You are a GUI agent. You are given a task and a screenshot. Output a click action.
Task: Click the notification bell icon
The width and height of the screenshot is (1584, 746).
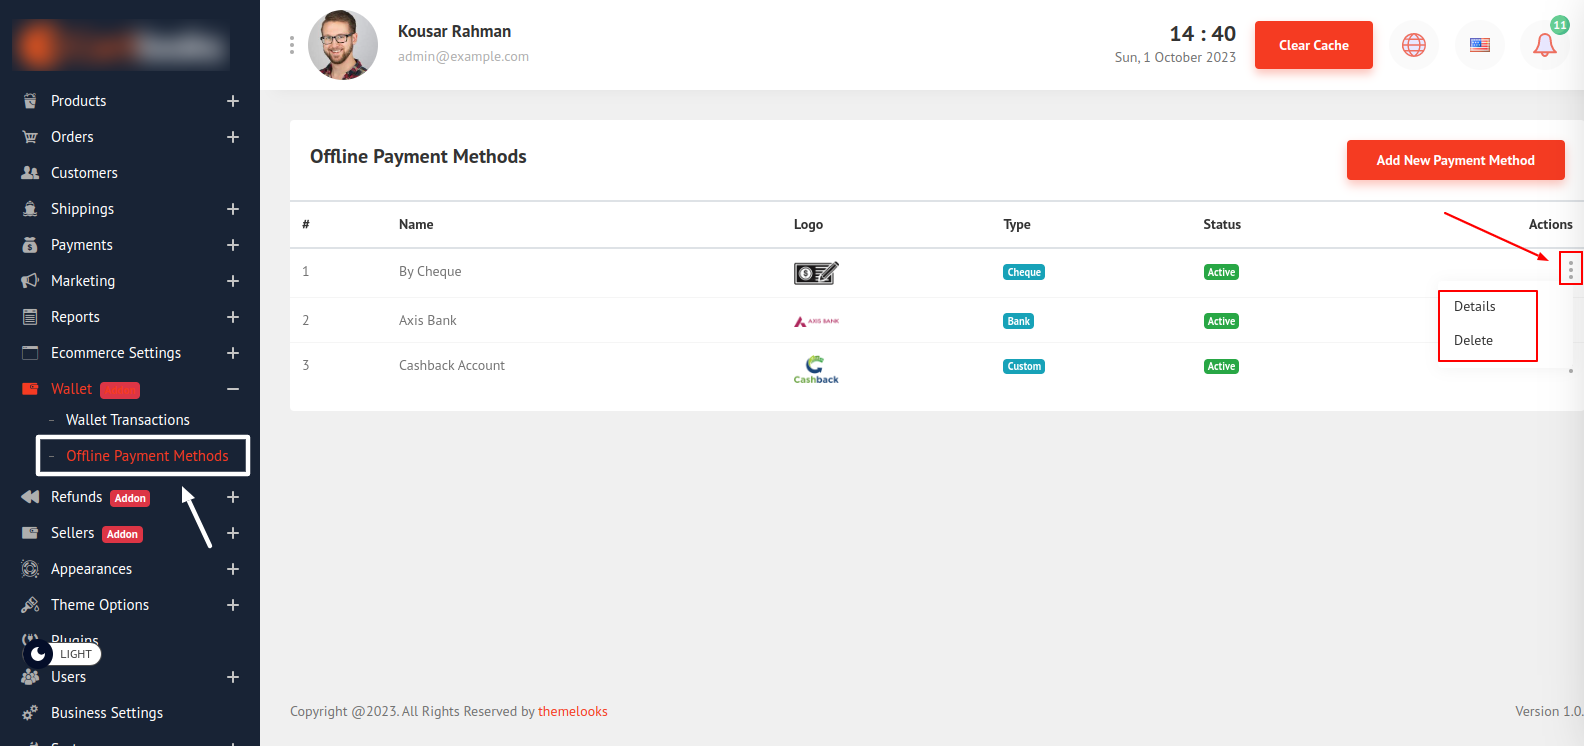[1544, 45]
